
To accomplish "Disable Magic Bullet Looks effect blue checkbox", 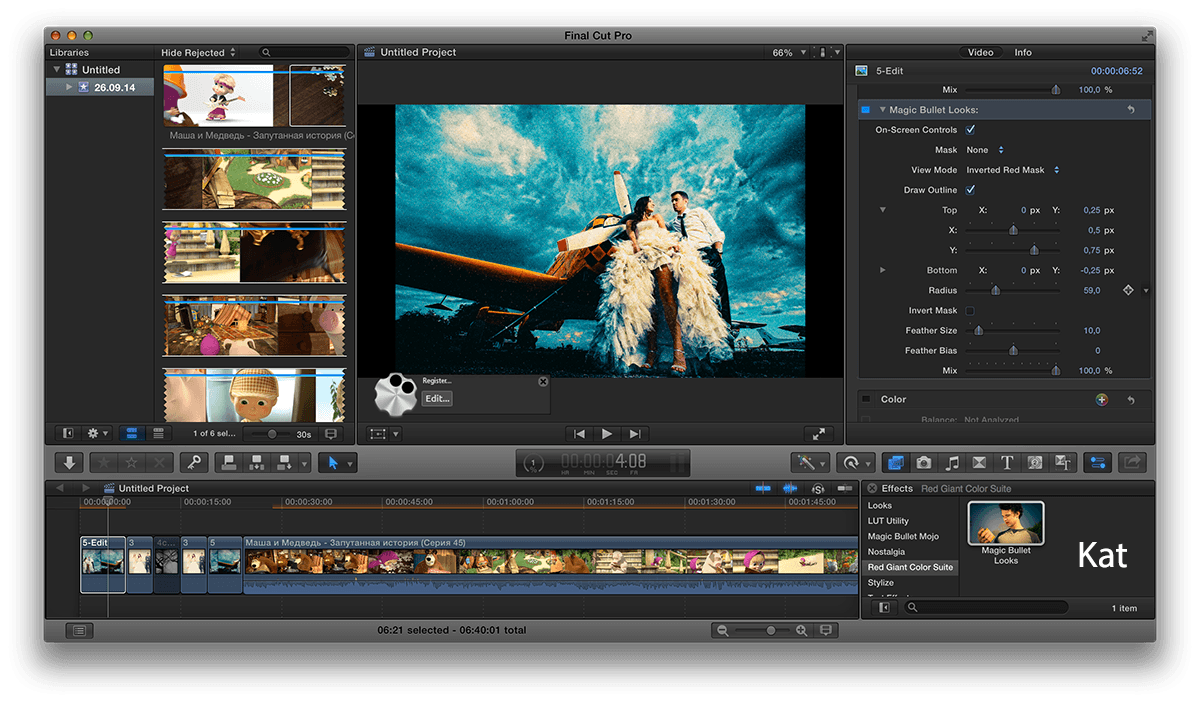I will click(866, 110).
